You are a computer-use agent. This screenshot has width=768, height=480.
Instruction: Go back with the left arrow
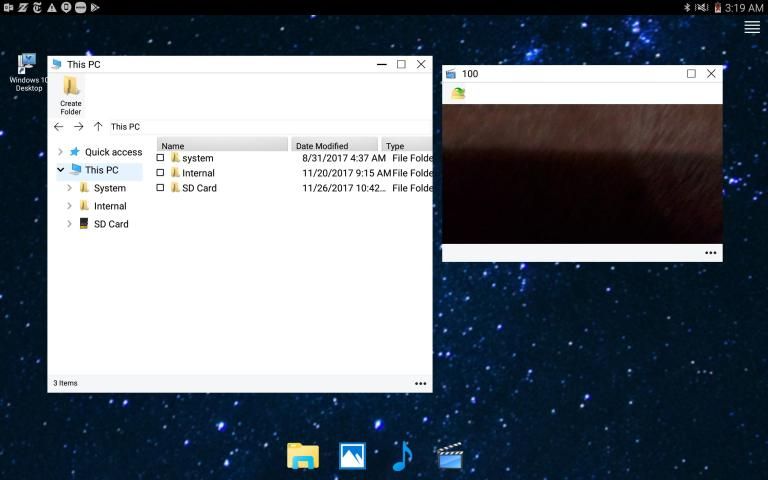point(58,127)
